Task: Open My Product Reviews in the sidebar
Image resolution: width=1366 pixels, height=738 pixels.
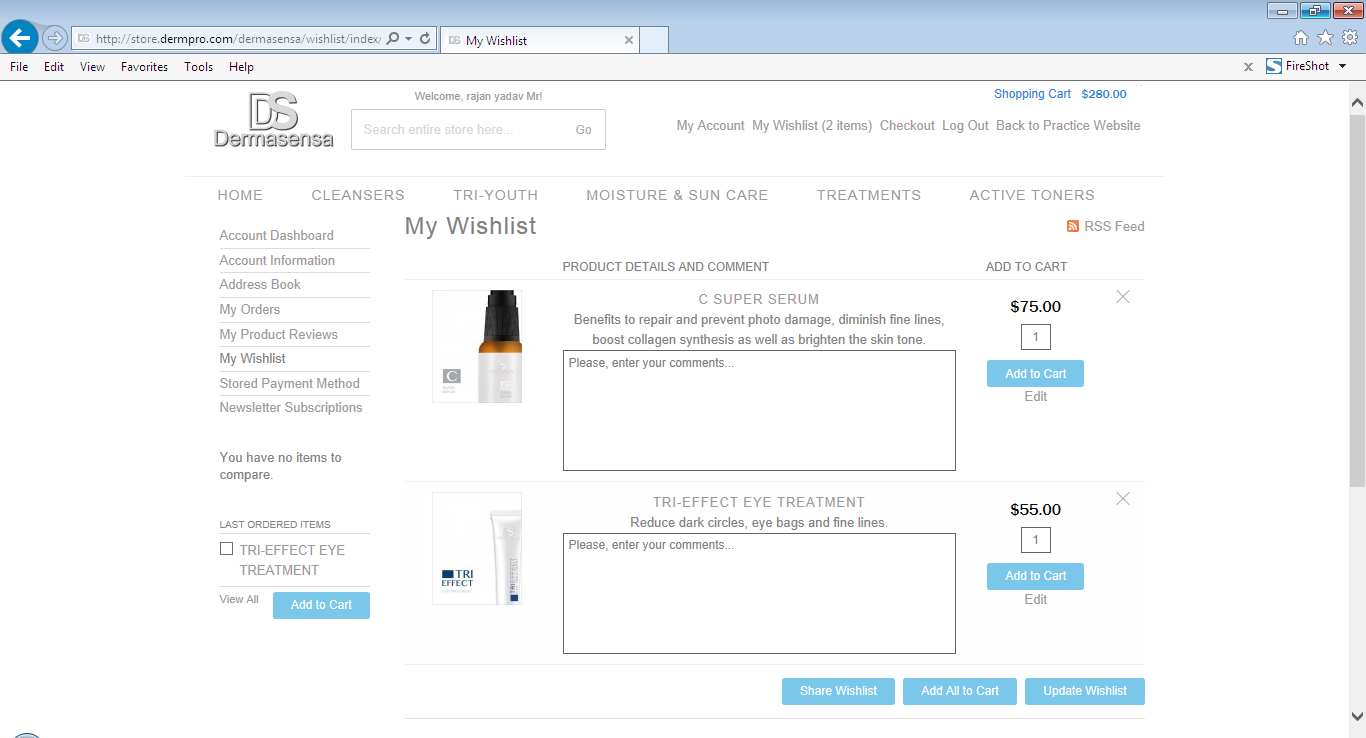Action: pyautogui.click(x=279, y=334)
